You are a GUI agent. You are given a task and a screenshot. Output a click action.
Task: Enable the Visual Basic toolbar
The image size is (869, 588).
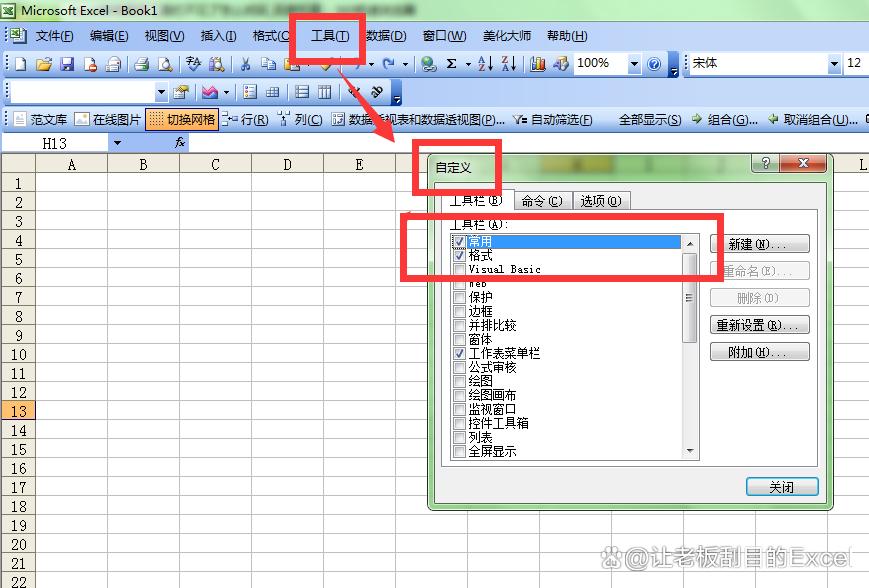(460, 269)
